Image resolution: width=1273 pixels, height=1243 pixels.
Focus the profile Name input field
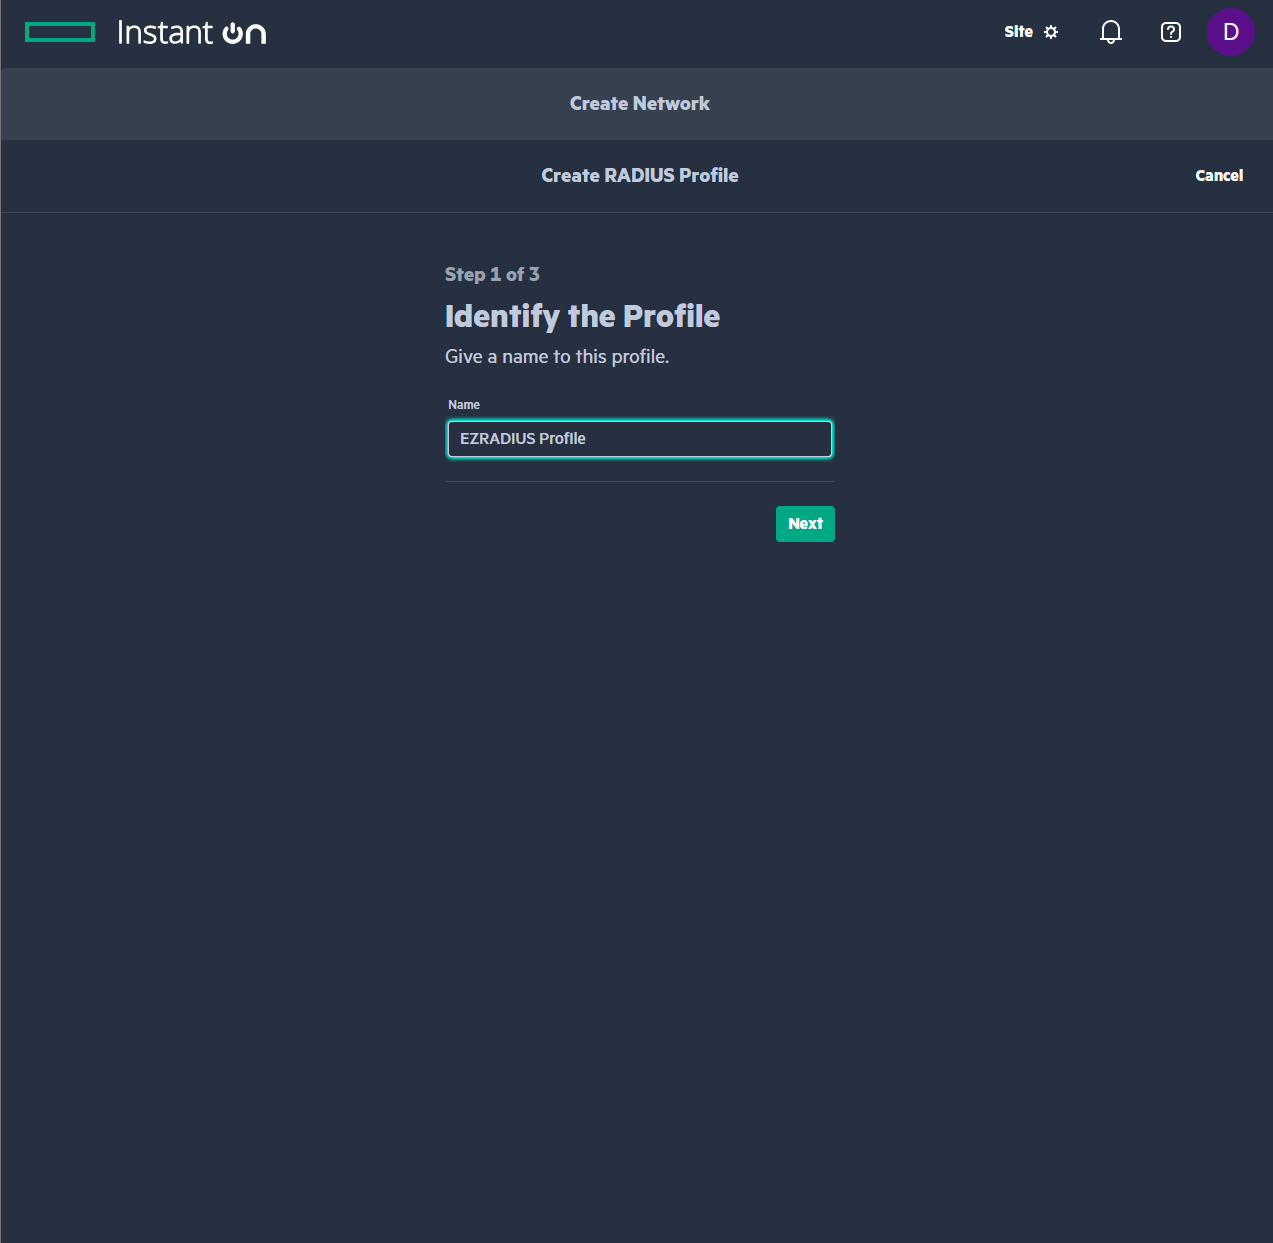click(x=639, y=439)
